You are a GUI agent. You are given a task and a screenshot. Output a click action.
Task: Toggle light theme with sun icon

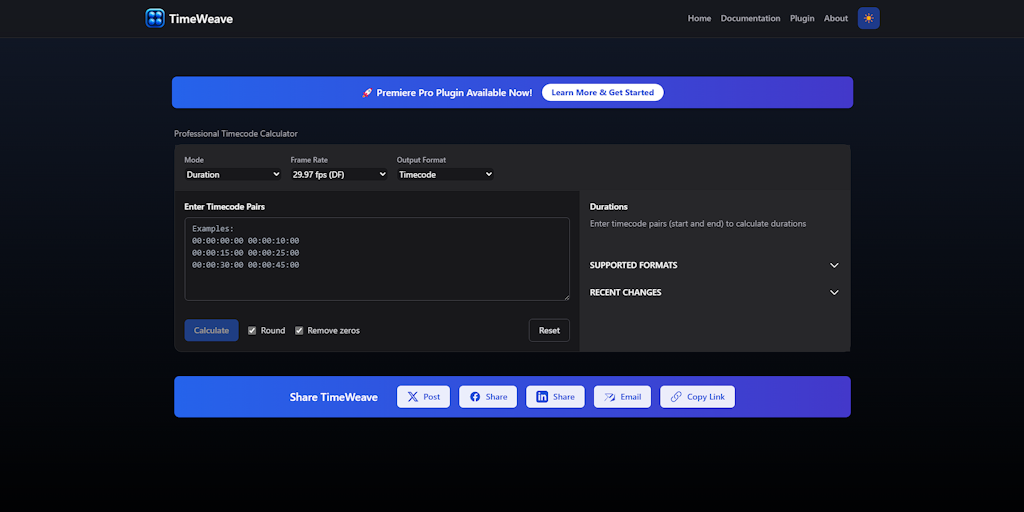pos(869,18)
